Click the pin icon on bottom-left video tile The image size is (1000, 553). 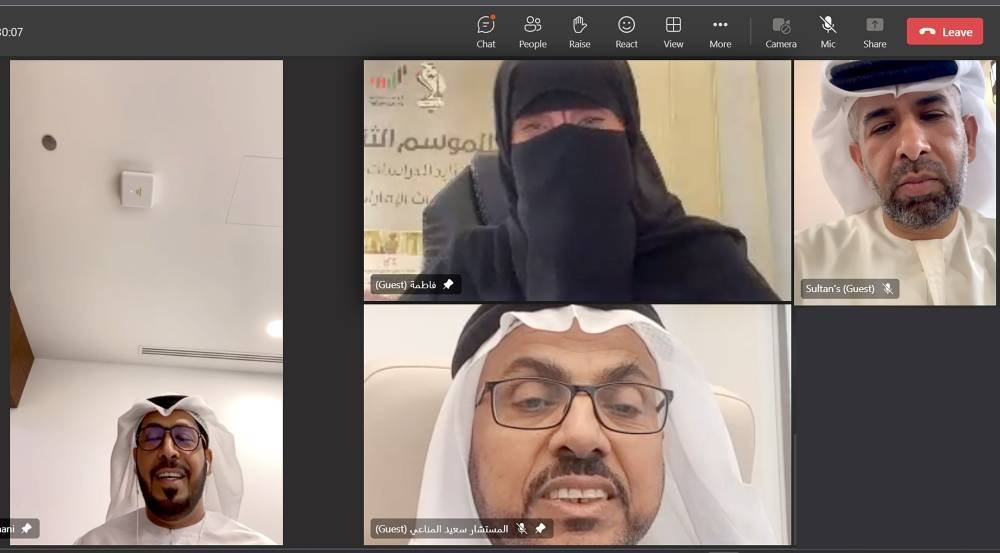pyautogui.click(x=27, y=528)
